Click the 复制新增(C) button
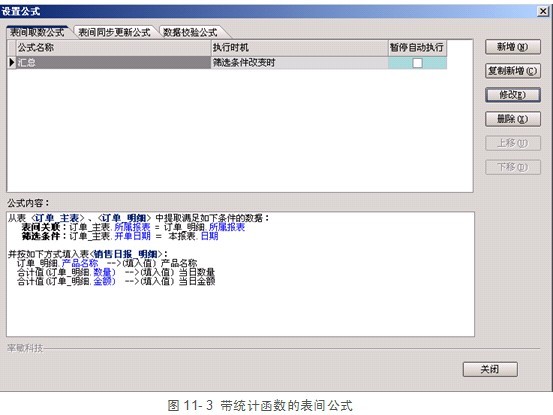553x415 pixels. [x=512, y=71]
